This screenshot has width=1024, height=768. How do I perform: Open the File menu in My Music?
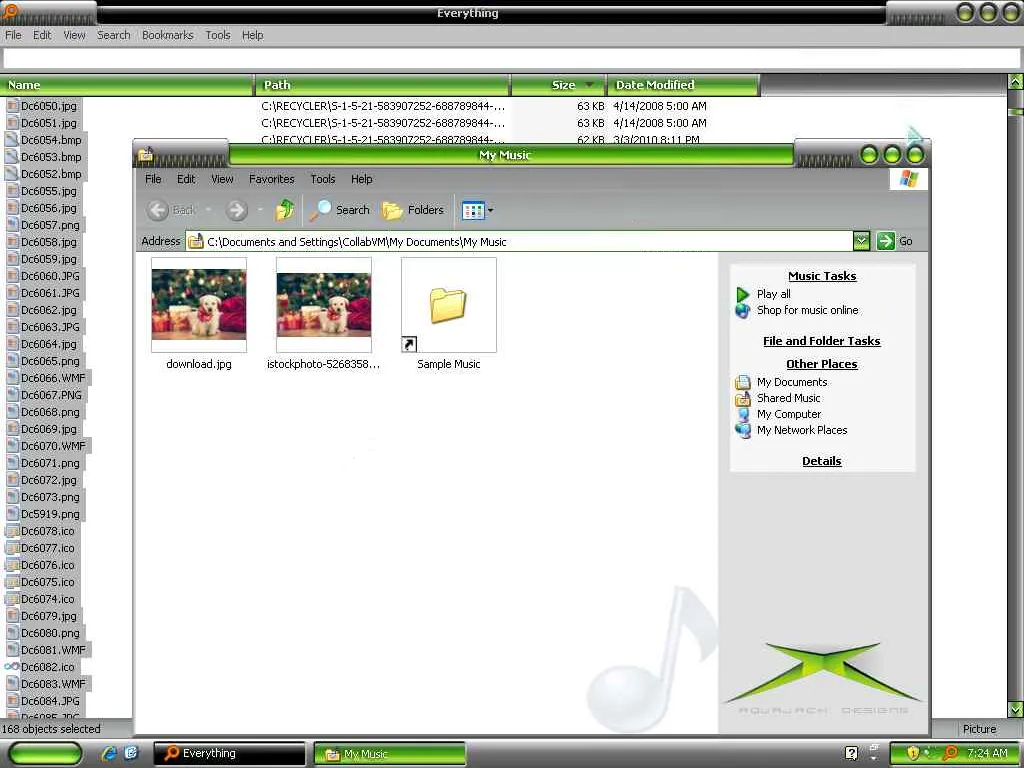[153, 179]
